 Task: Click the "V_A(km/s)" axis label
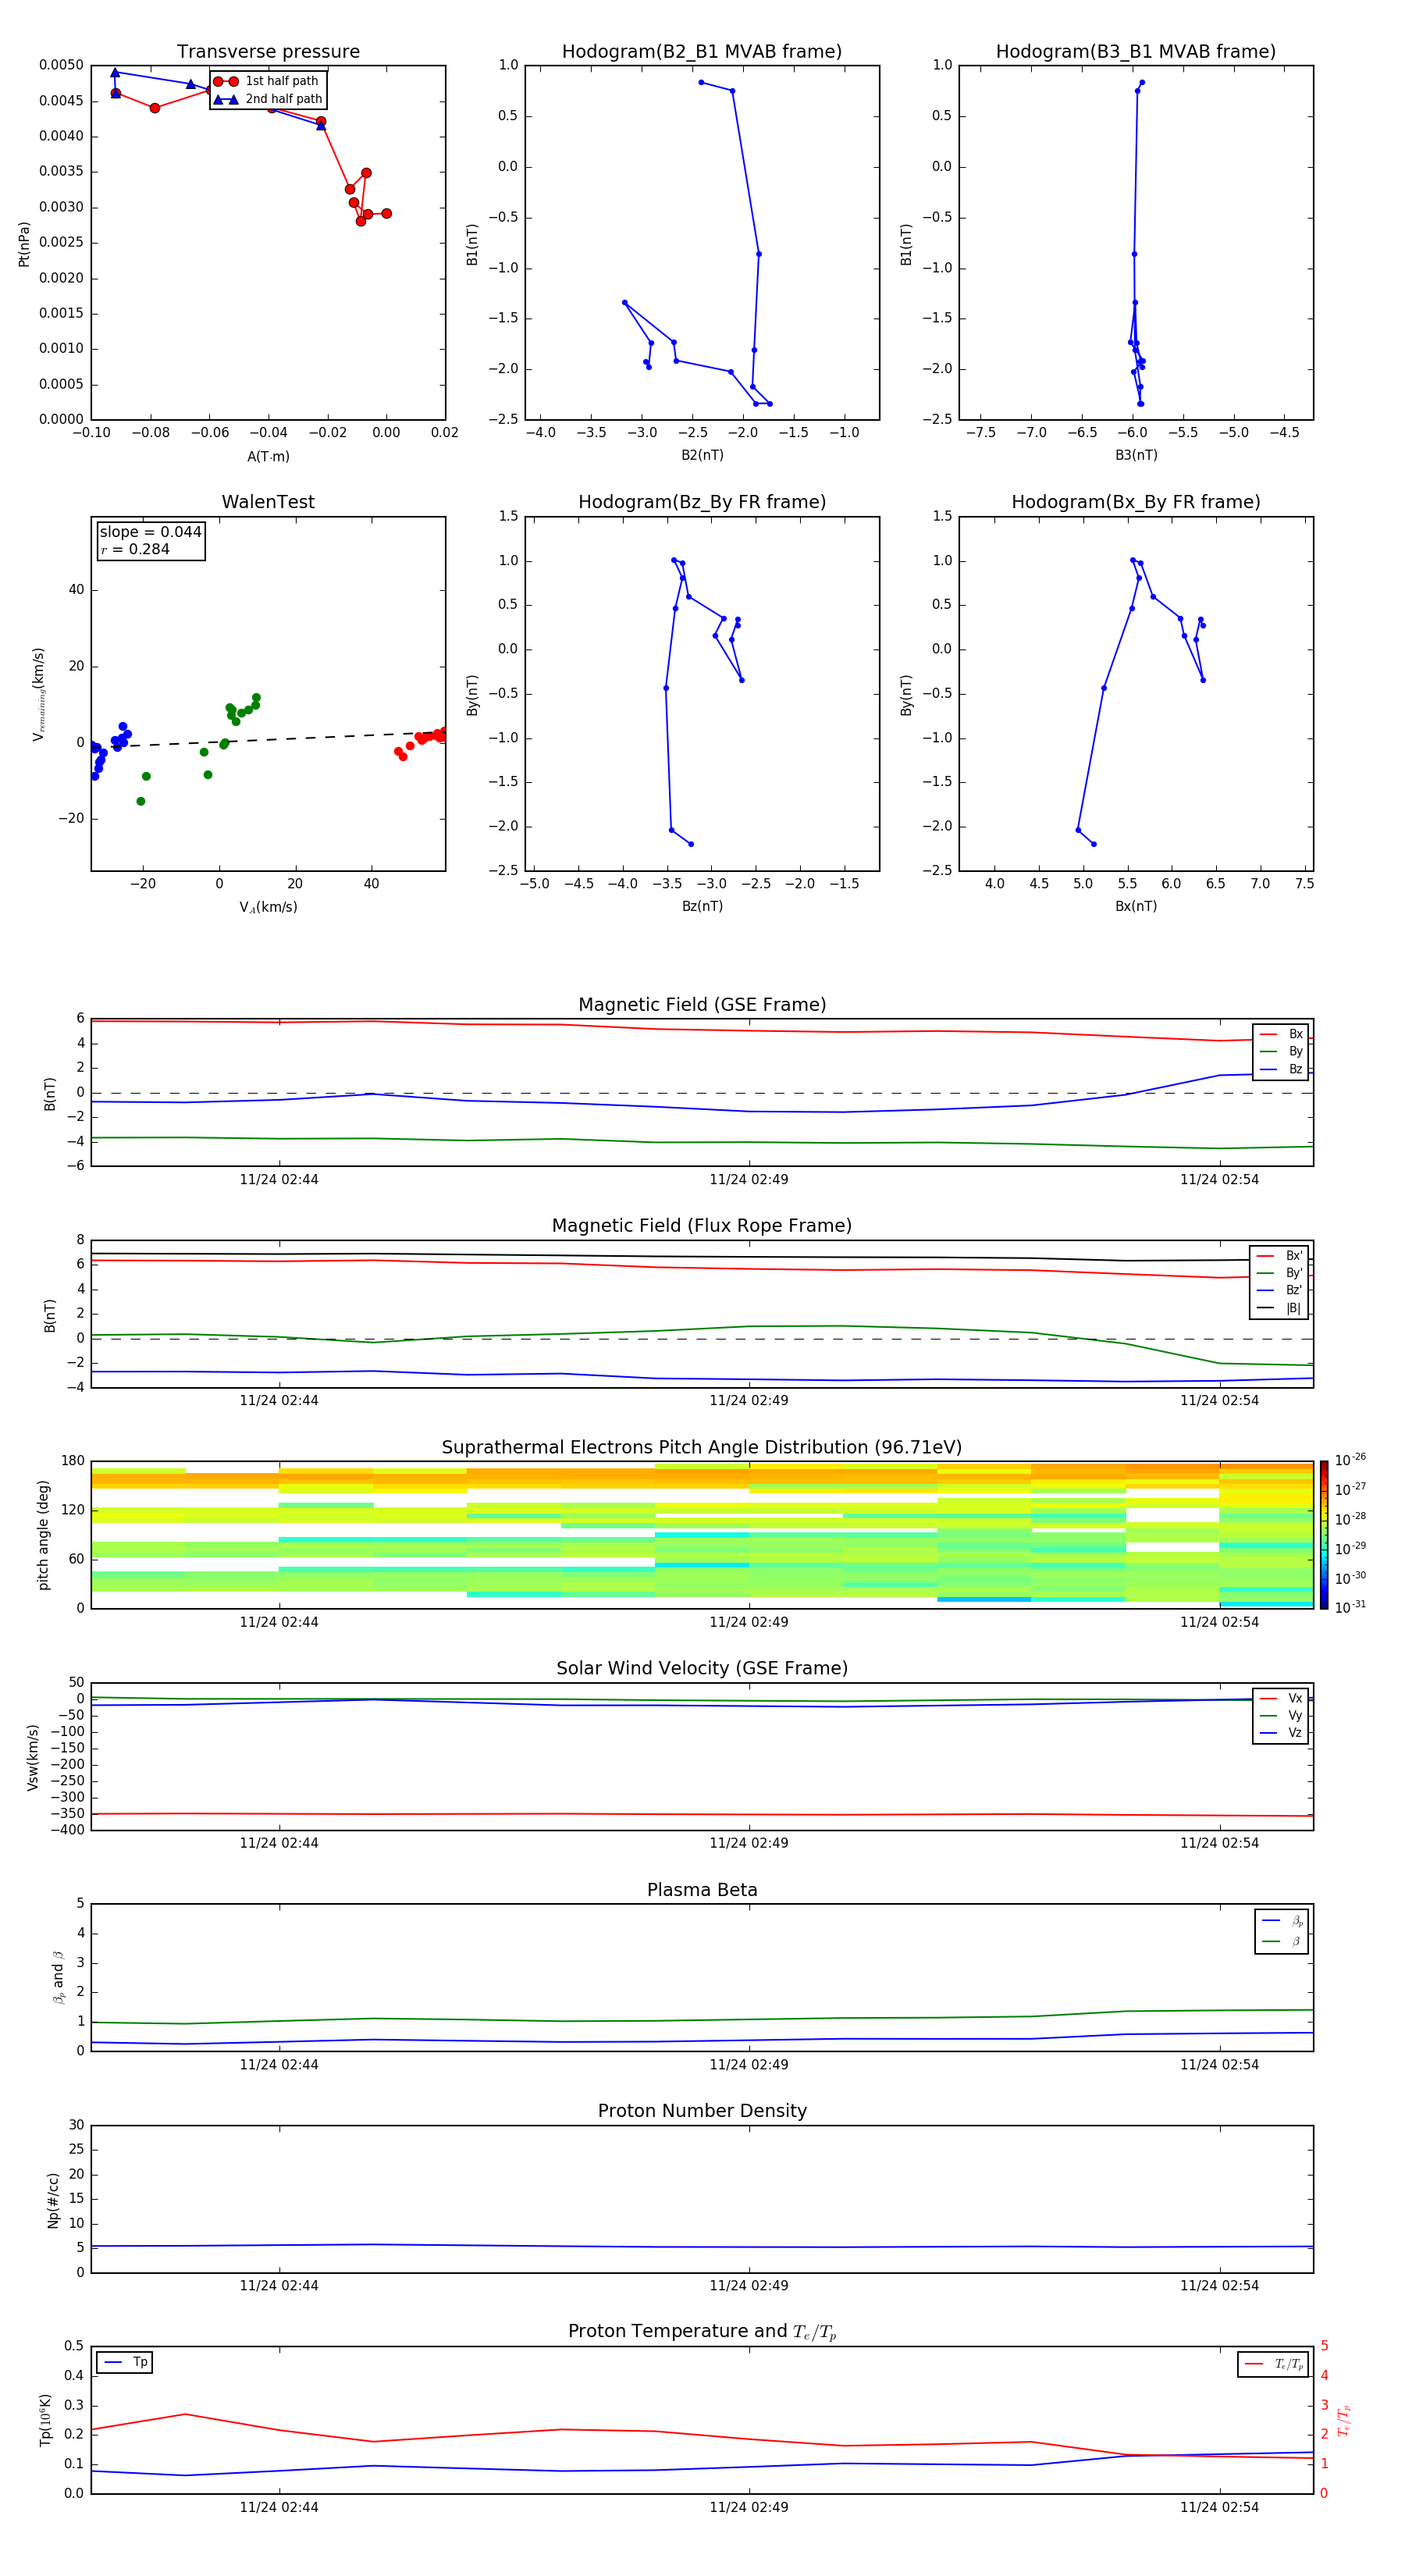268,907
